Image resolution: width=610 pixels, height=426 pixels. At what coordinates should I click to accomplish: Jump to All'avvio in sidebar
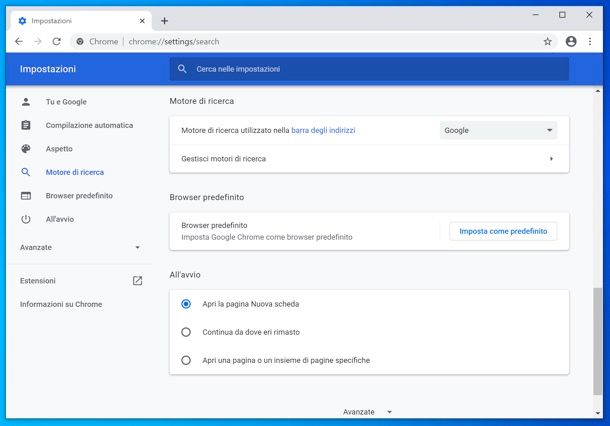point(60,219)
